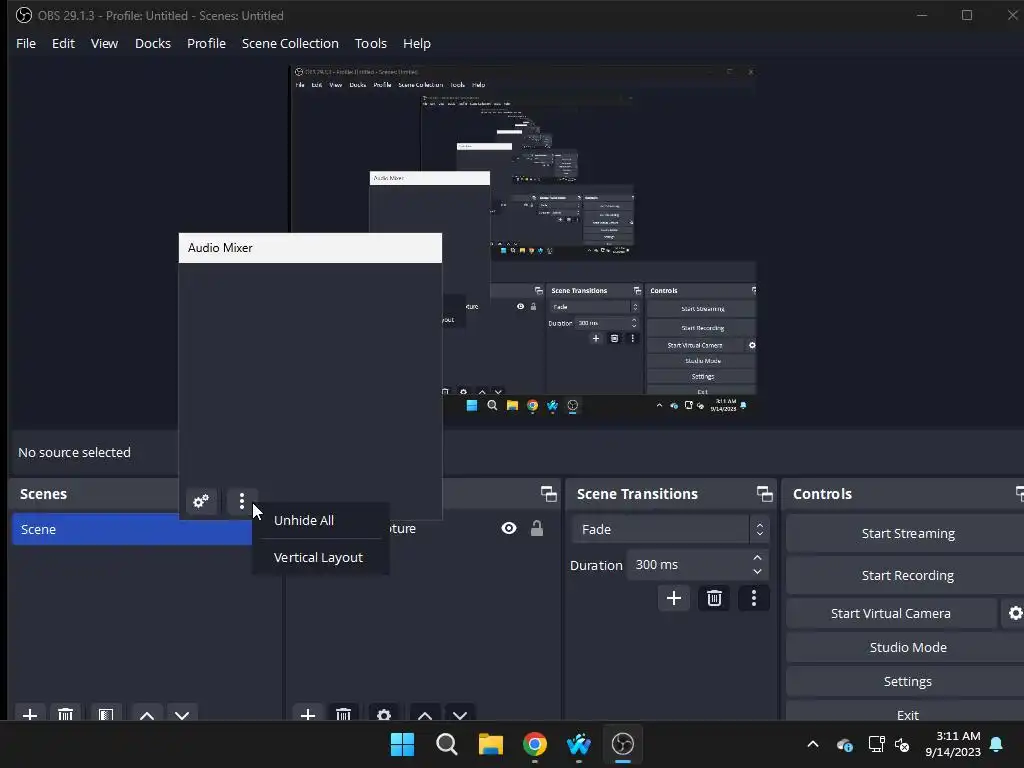Open the Scene Collection menu
Image resolution: width=1024 pixels, height=768 pixels.
290,43
